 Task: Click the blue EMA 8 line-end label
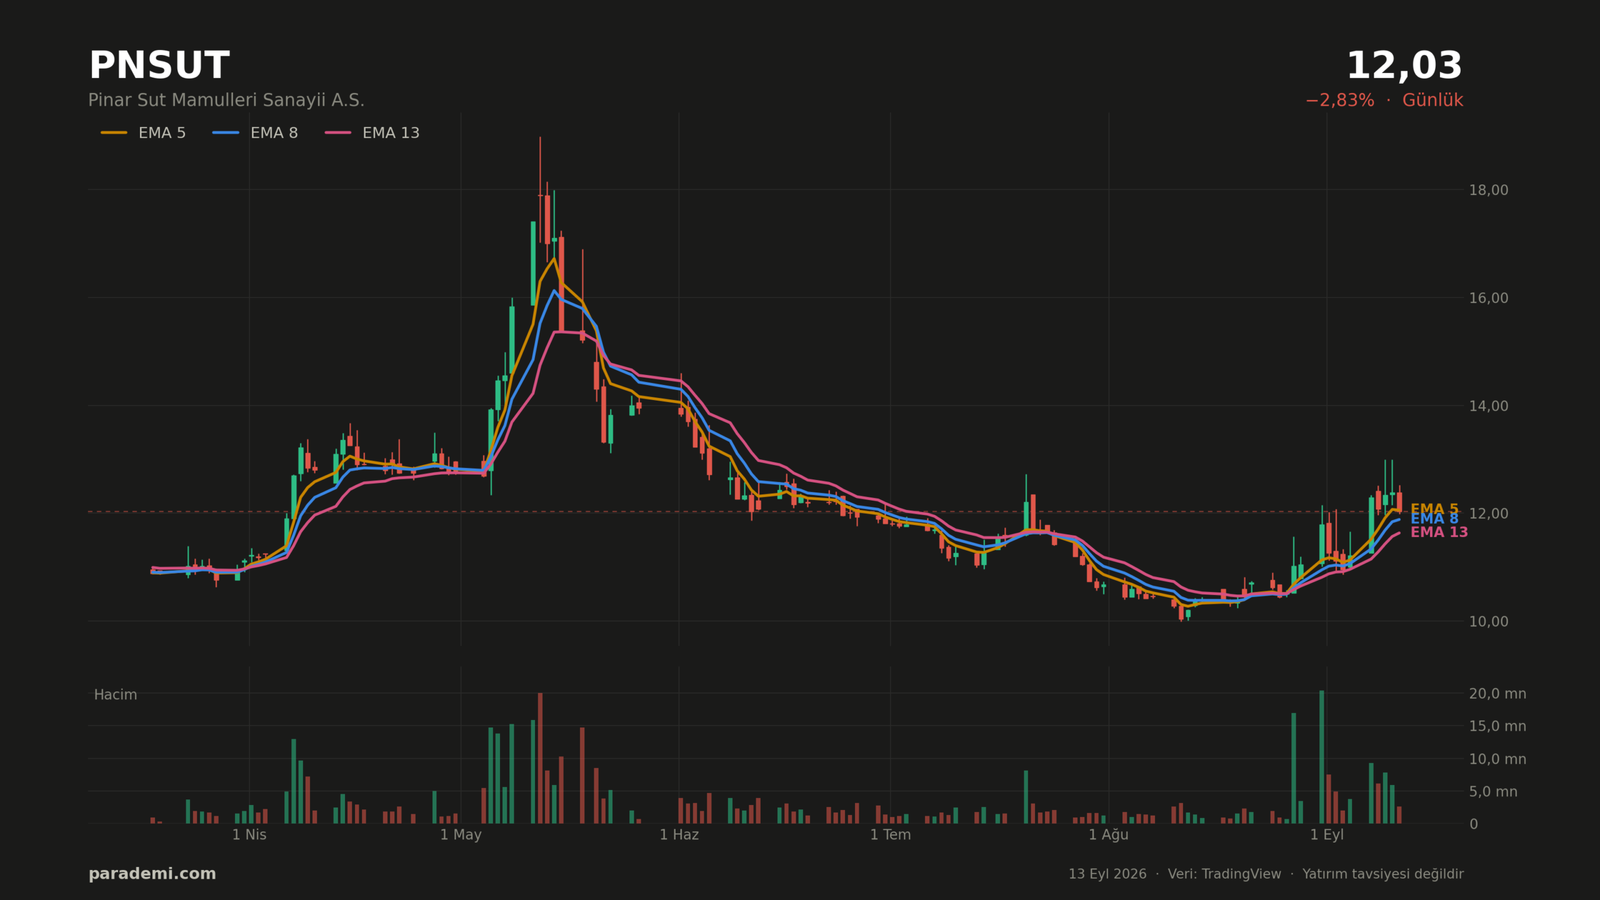1434,519
